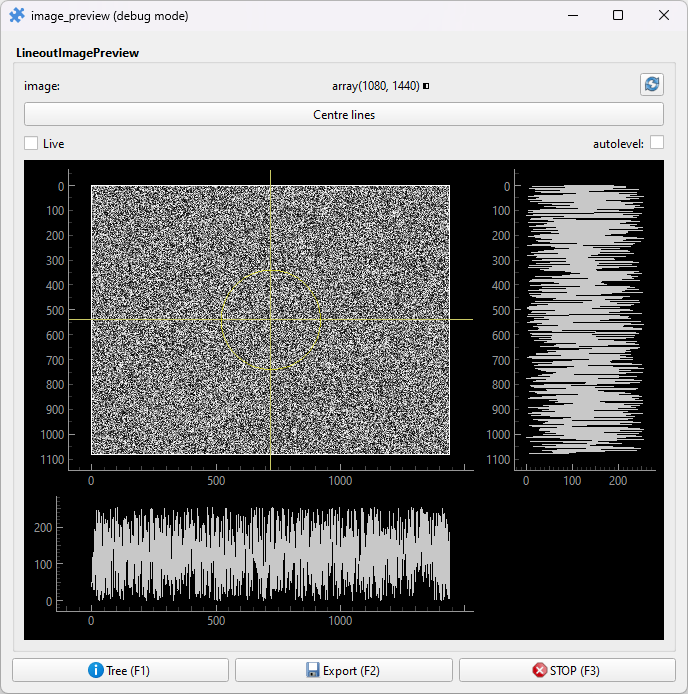688x694 pixels.
Task: Maximize the image_preview window
Action: pyautogui.click(x=618, y=15)
